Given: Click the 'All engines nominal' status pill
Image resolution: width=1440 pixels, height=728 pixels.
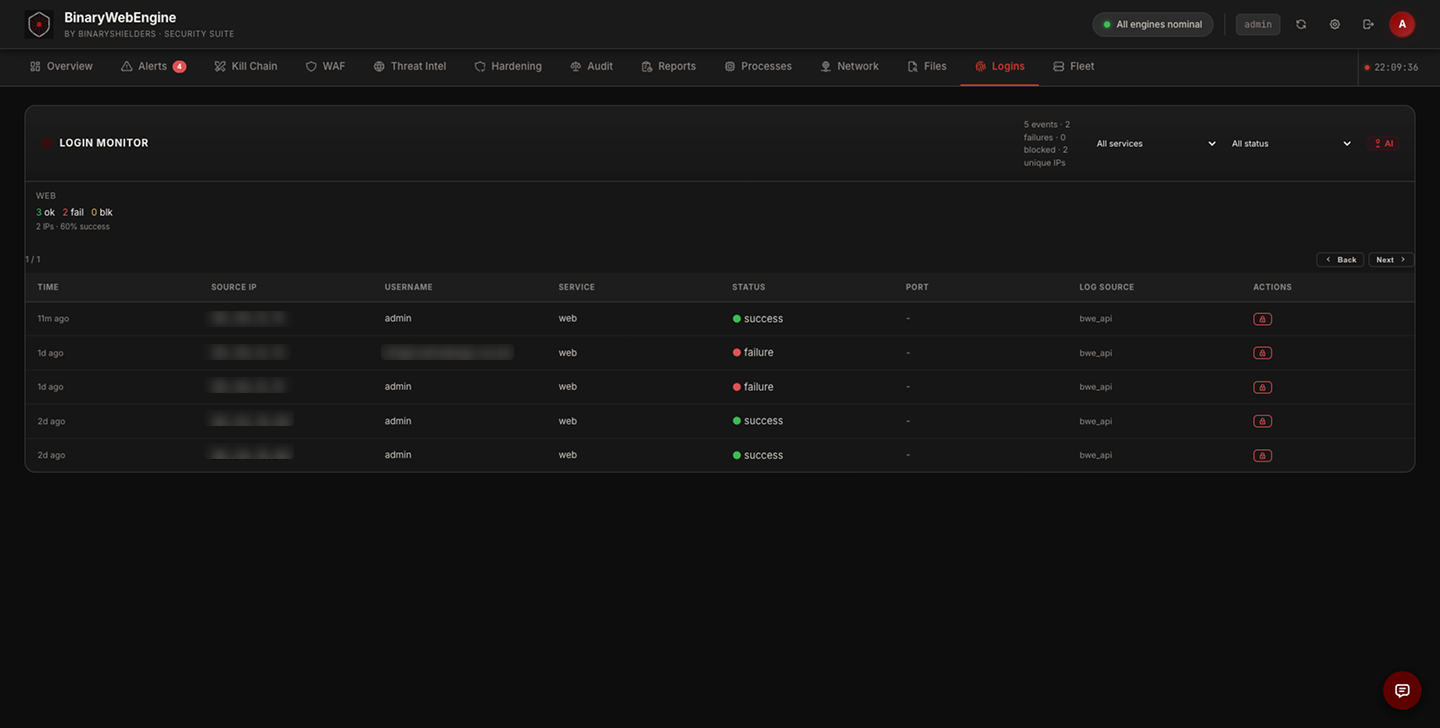Looking at the screenshot, I should [1153, 24].
